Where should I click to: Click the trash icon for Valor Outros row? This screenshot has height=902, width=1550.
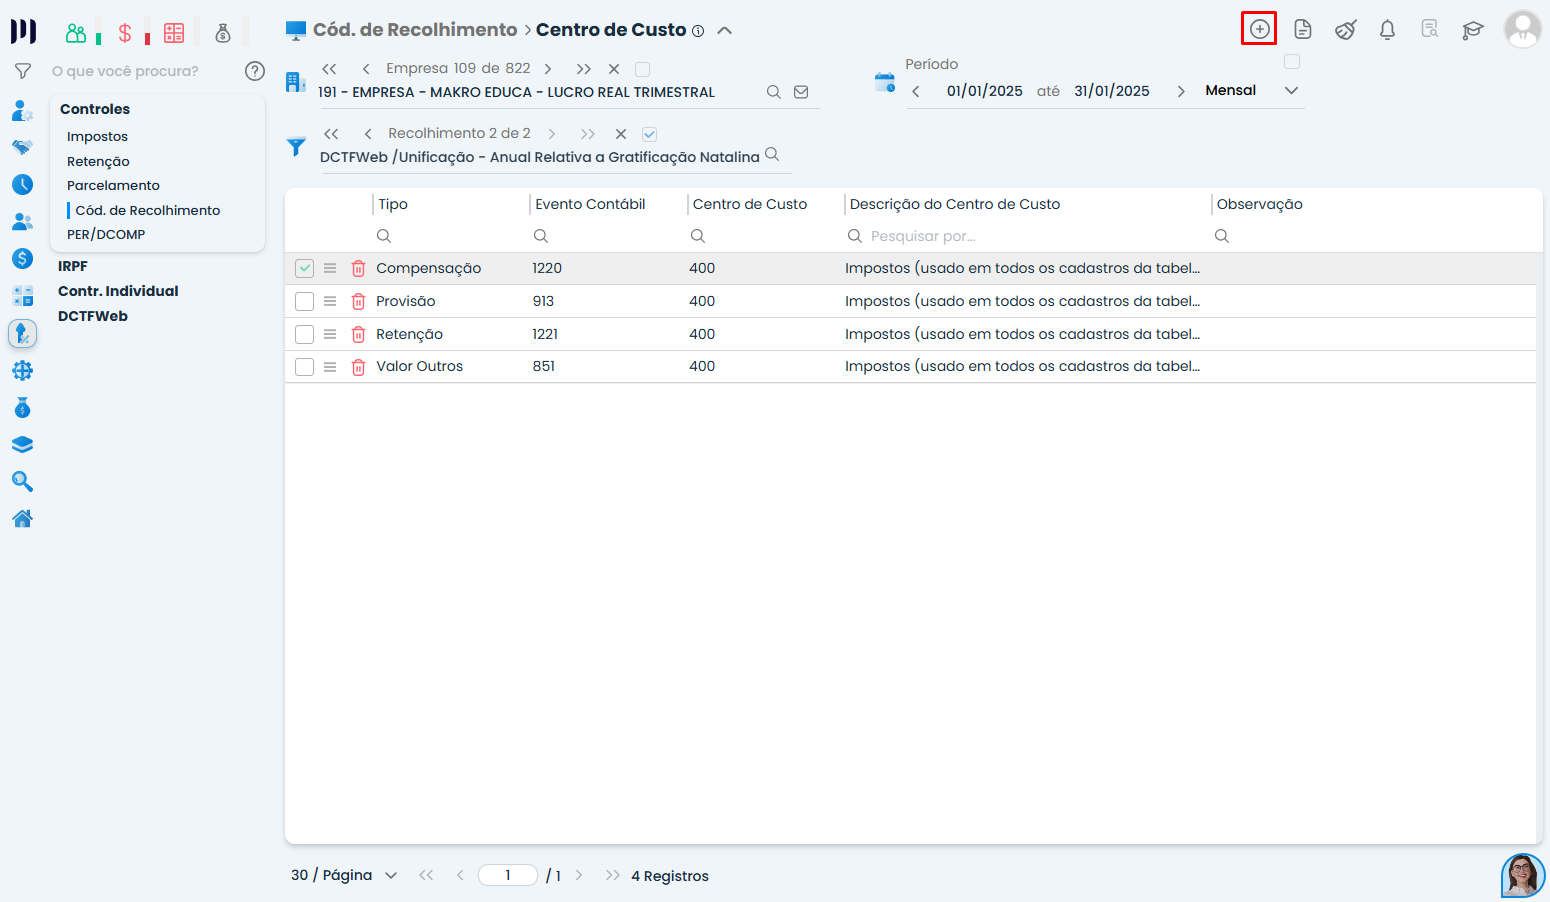click(358, 367)
